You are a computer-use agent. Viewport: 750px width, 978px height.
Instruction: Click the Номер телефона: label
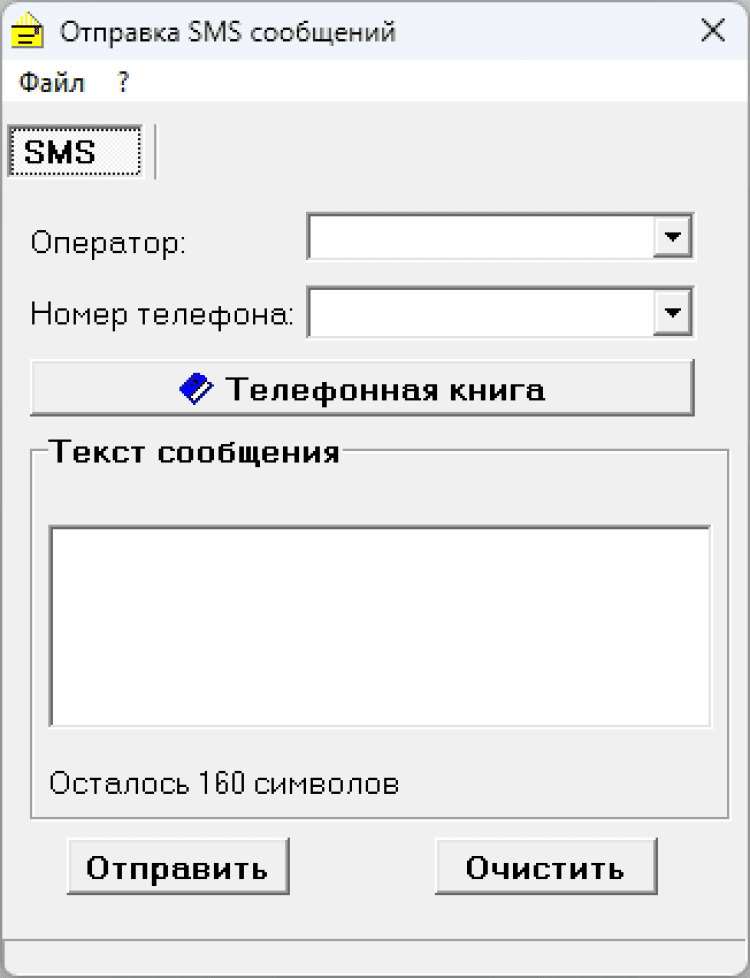pos(162,315)
